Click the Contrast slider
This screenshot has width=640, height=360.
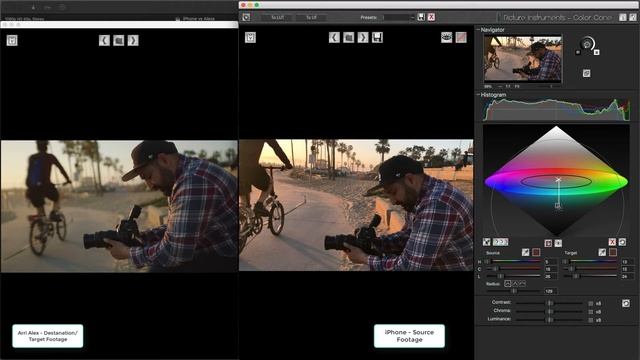coord(550,303)
